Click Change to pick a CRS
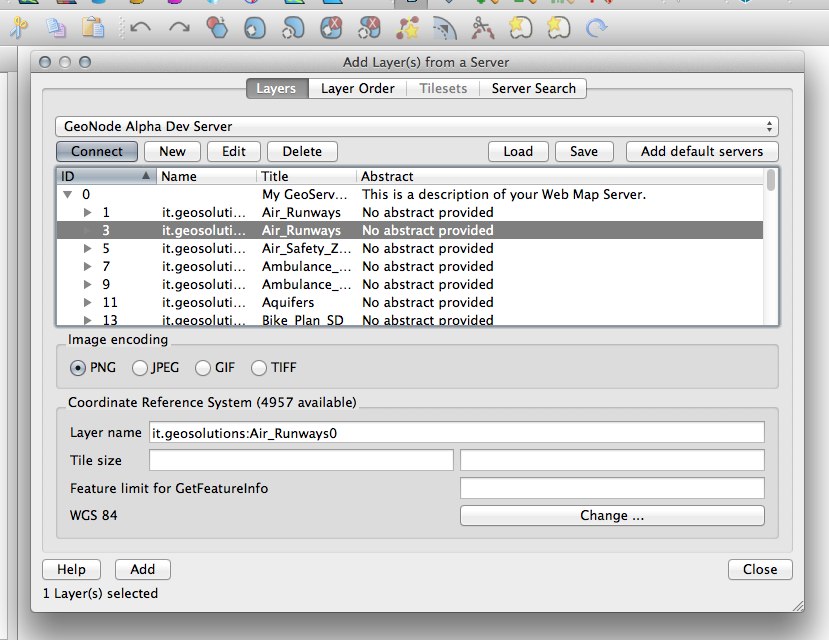Viewport: 829px width, 640px height. click(612, 515)
